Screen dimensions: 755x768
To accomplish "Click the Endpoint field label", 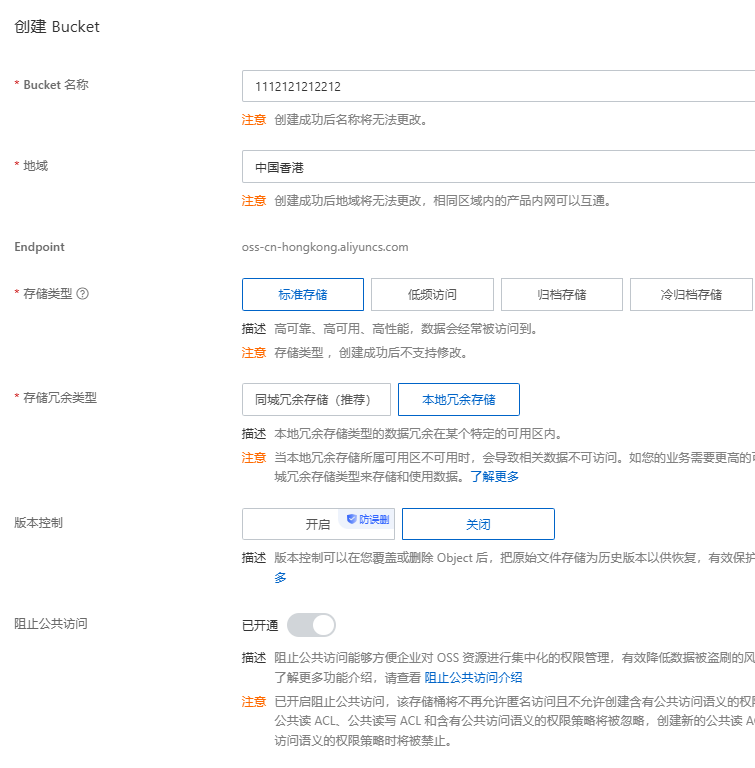I will 39,247.
